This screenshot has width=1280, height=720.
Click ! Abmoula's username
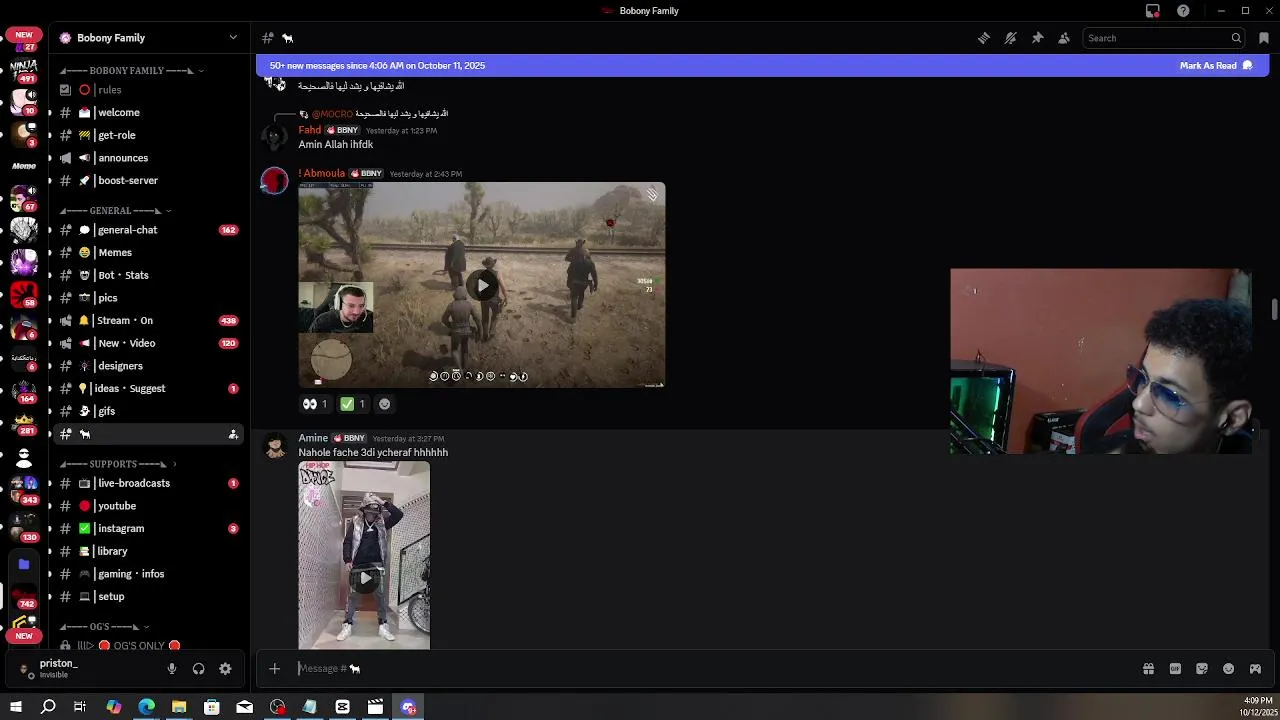coord(321,173)
